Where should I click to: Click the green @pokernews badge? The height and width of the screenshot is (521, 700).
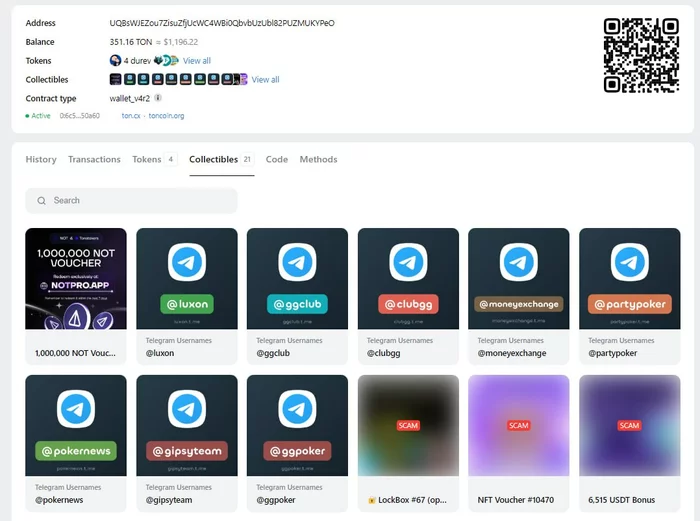click(x=76, y=451)
